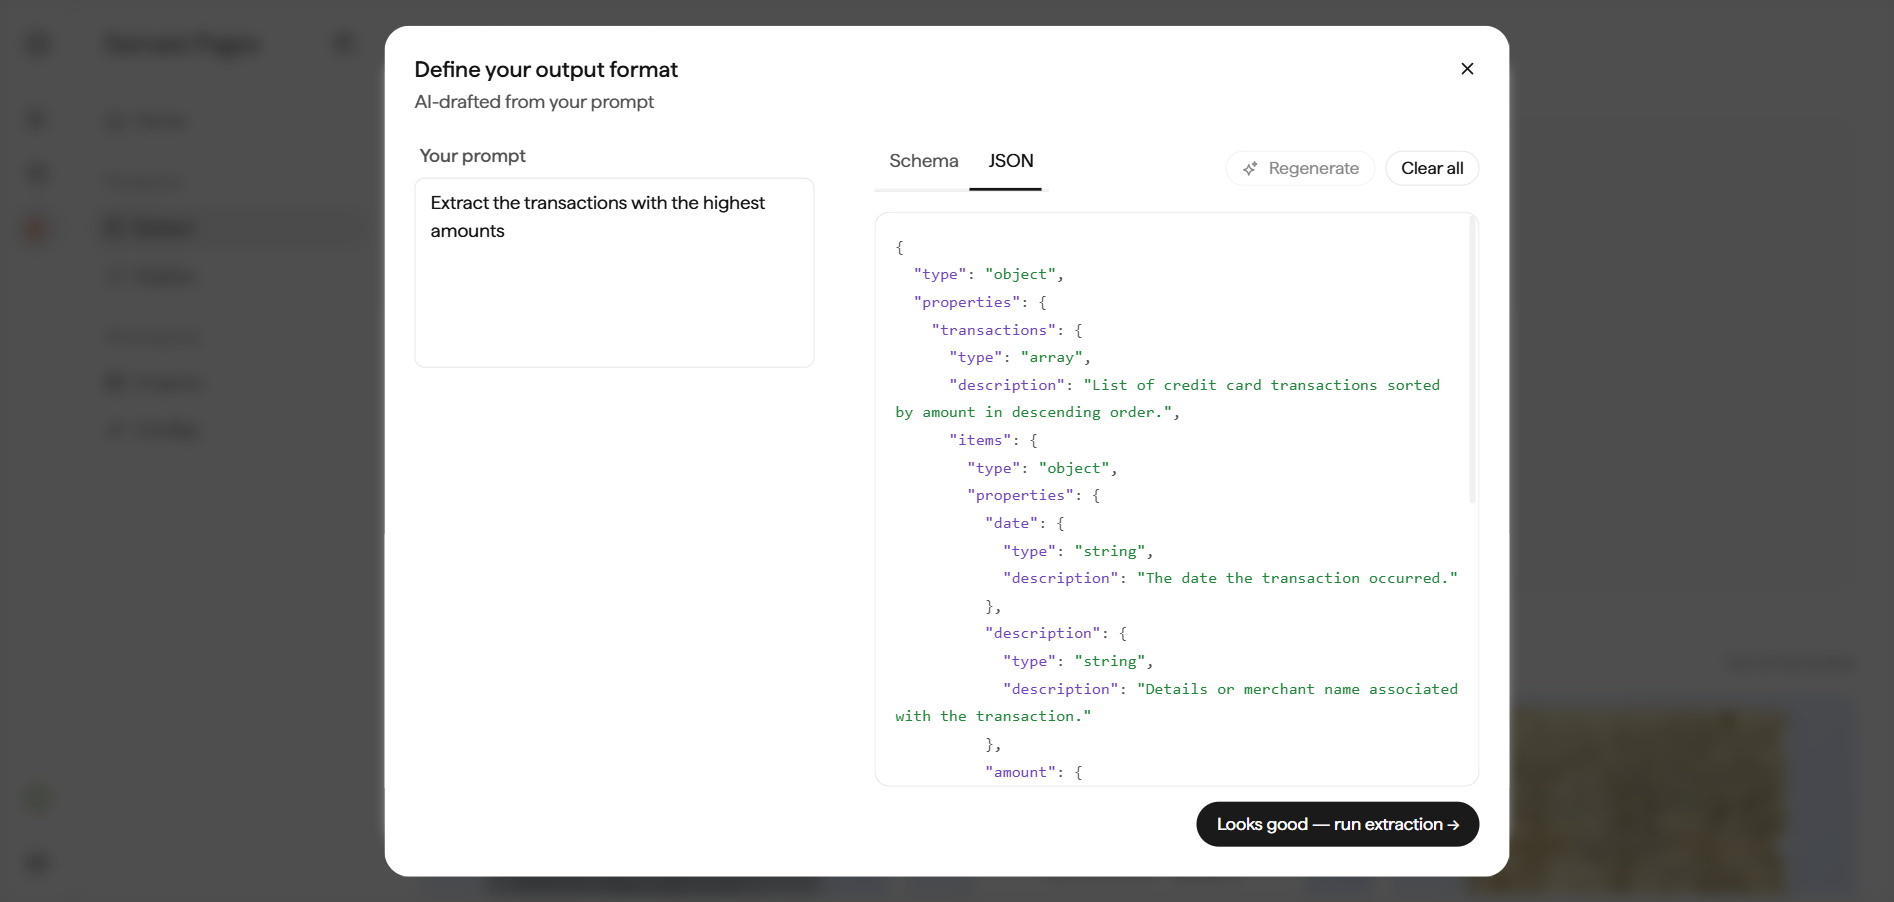Click the 'Your prompt' label
This screenshot has width=1894, height=902.
472,156
